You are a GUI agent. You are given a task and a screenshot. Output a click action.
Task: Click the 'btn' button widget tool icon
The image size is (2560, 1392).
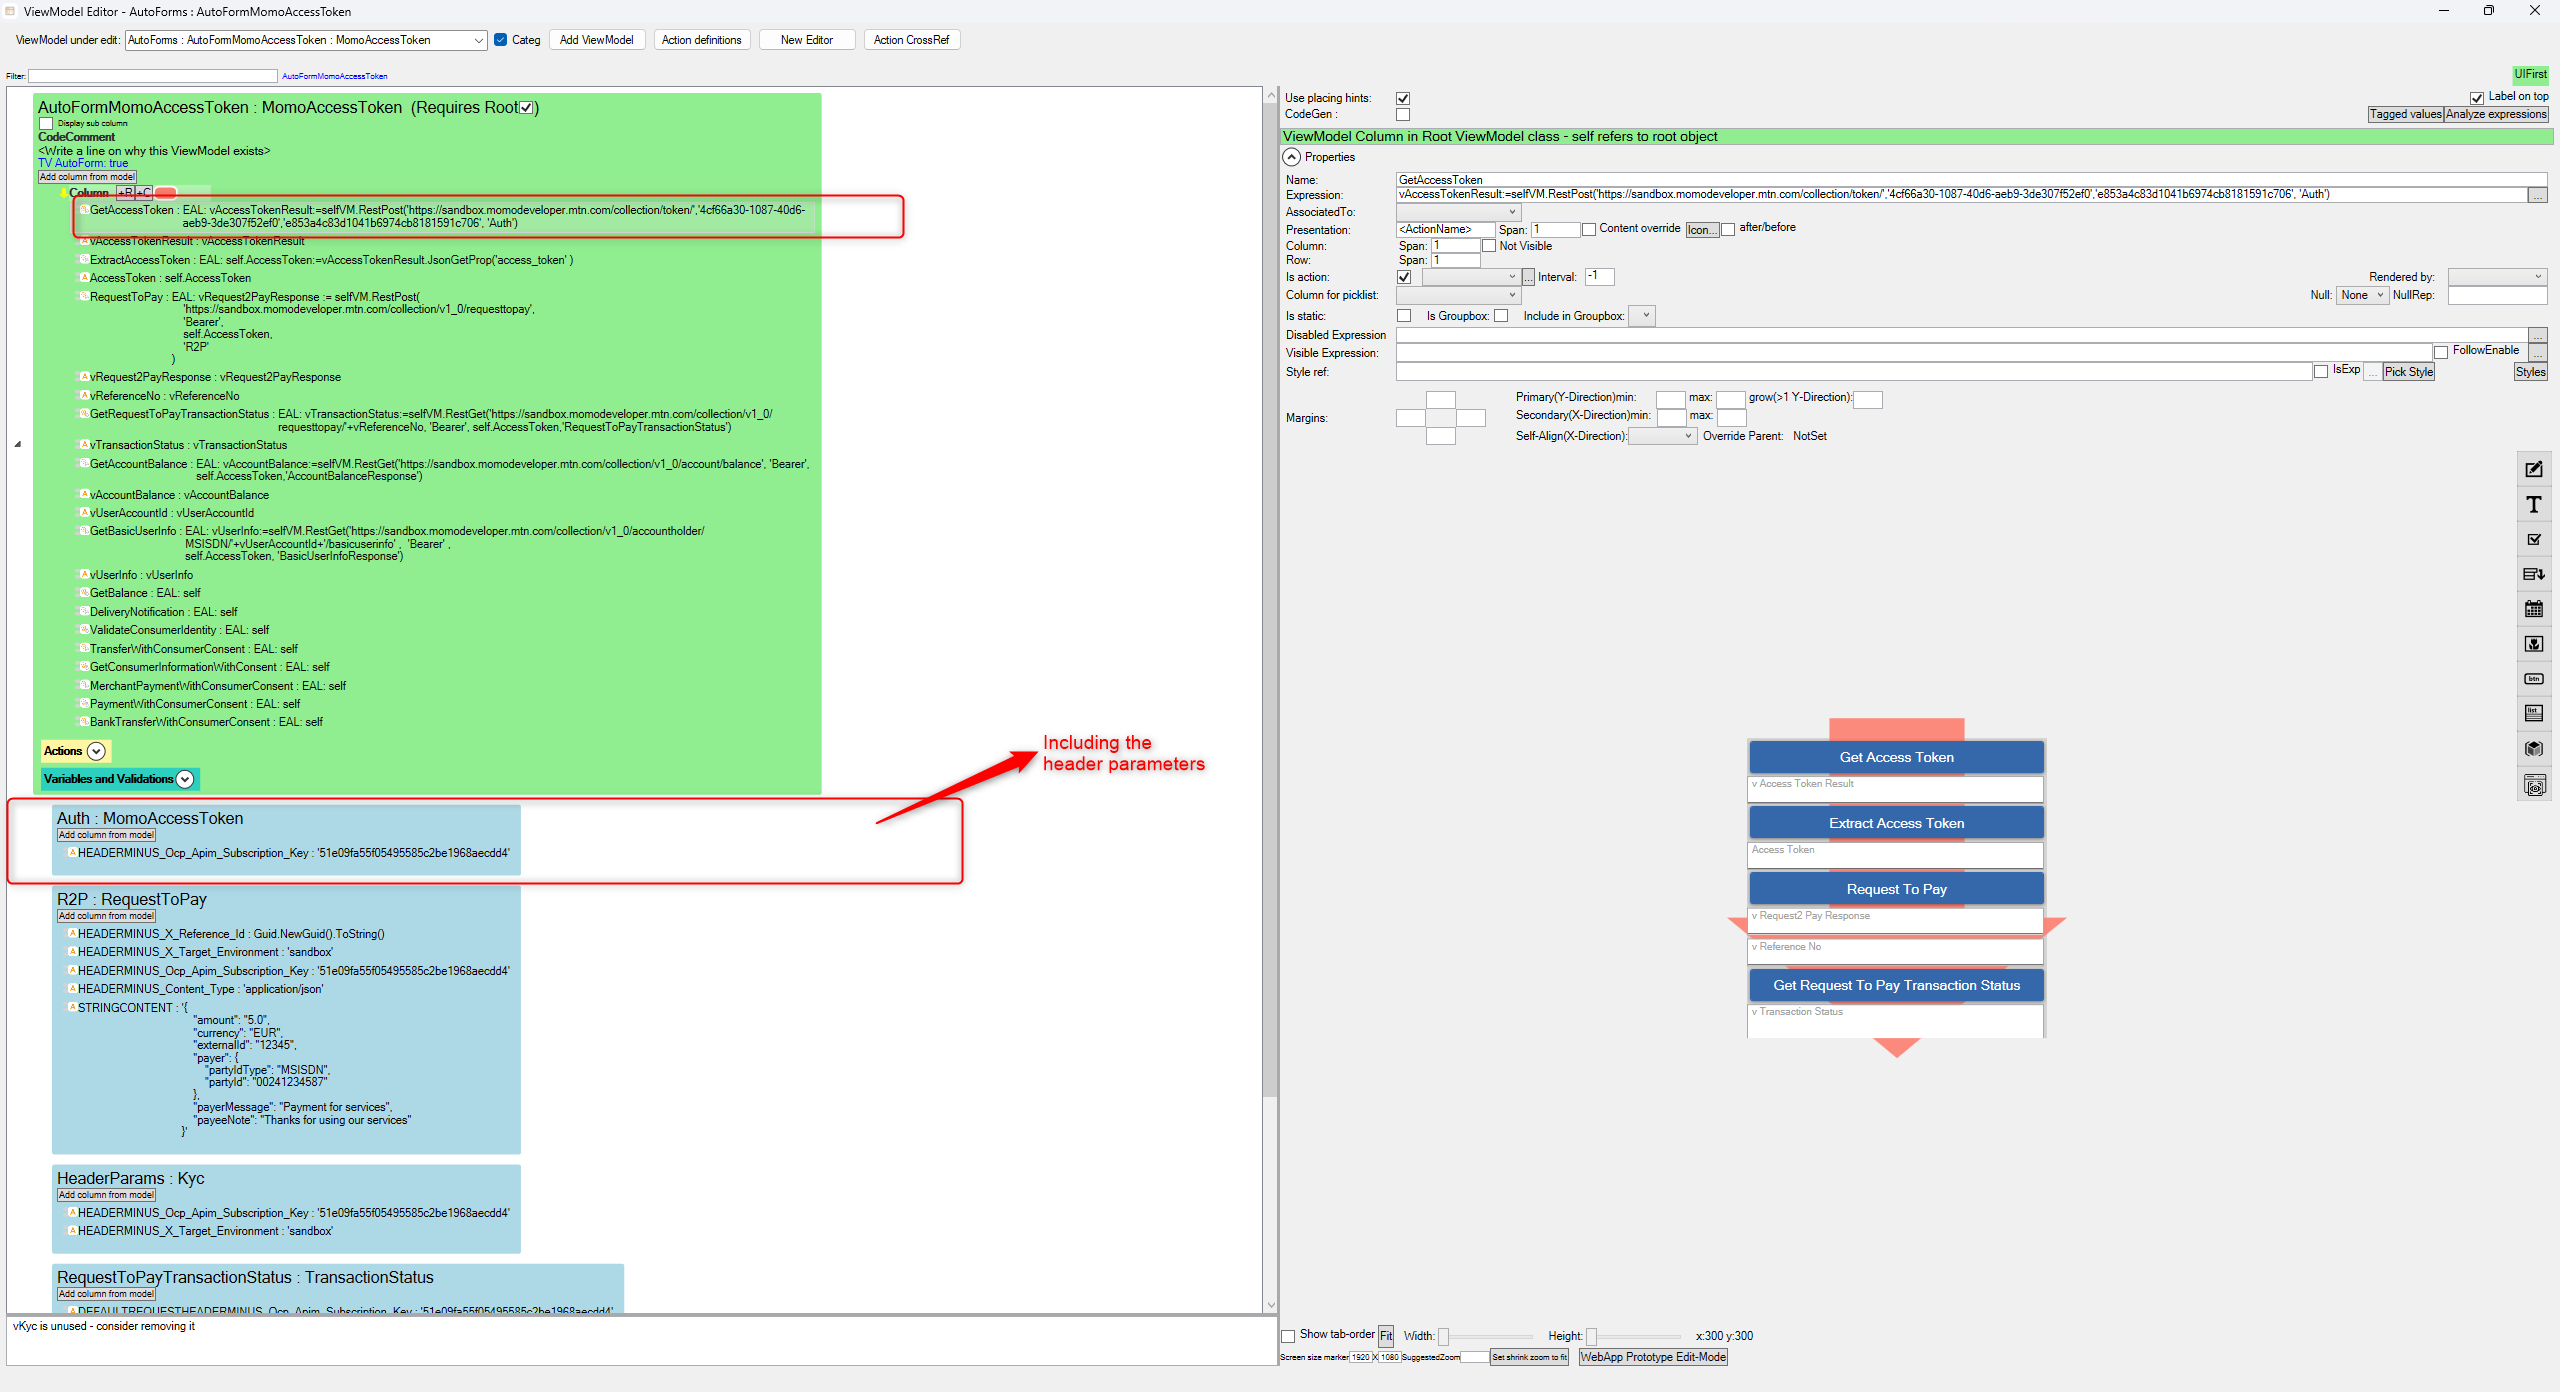2533,679
